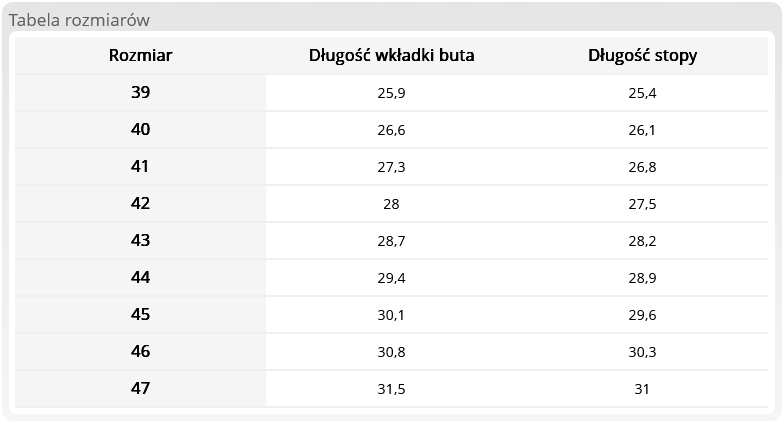Click foot length value 30,3

642,352
